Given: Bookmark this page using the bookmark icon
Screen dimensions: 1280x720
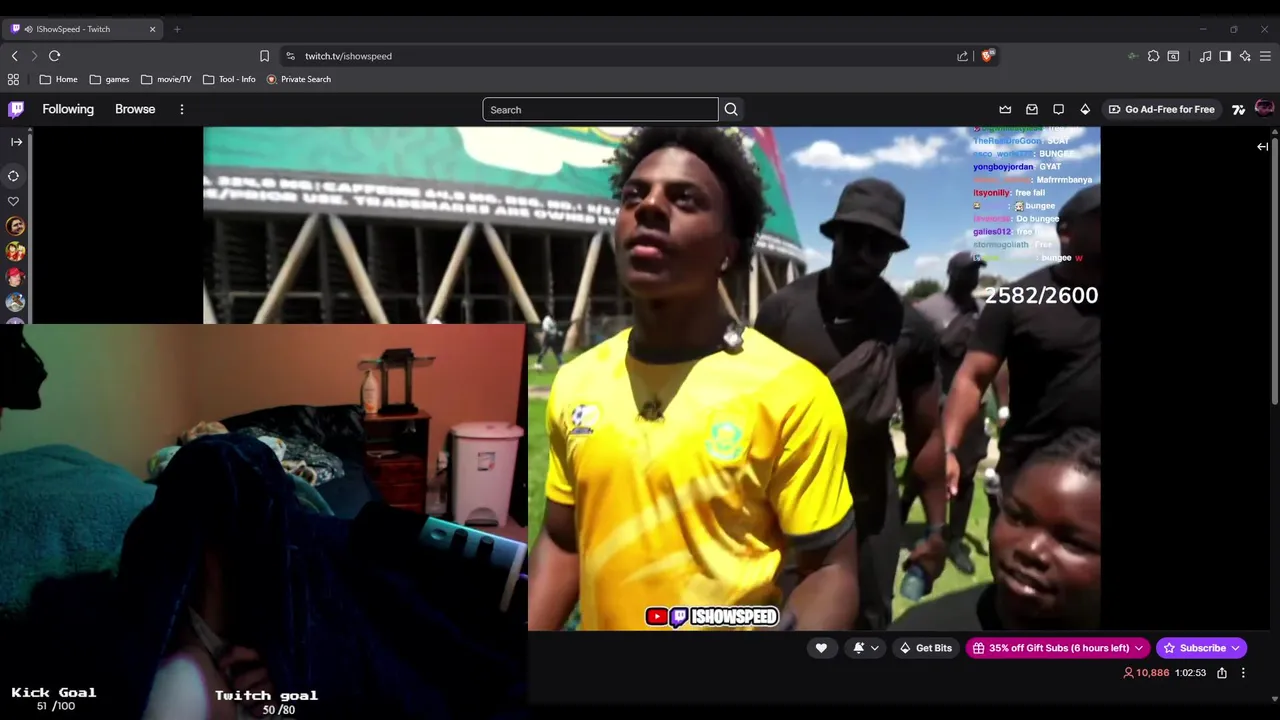Looking at the screenshot, I should [x=264, y=56].
